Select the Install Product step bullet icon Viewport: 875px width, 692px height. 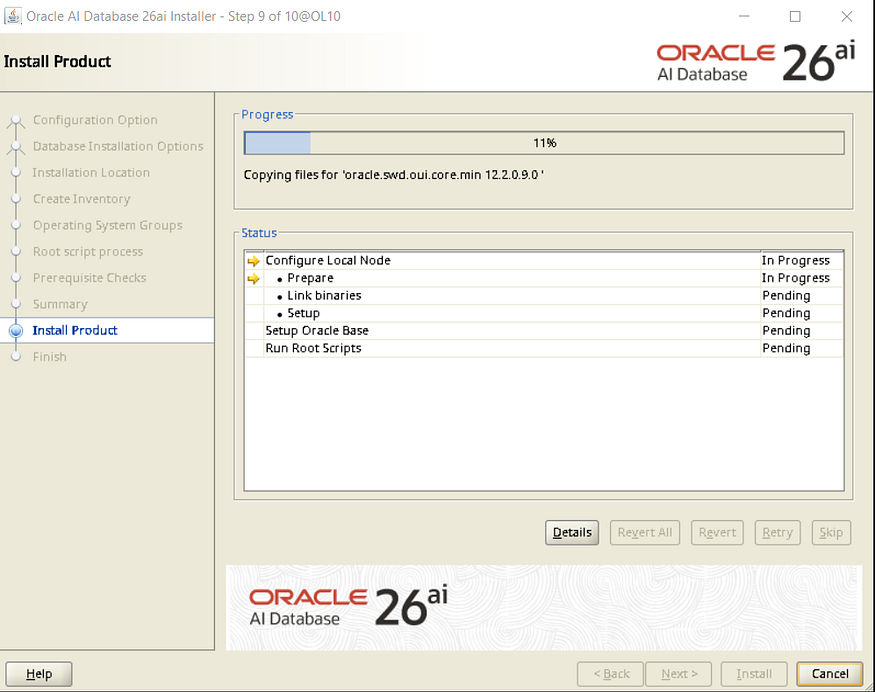pyautogui.click(x=16, y=330)
